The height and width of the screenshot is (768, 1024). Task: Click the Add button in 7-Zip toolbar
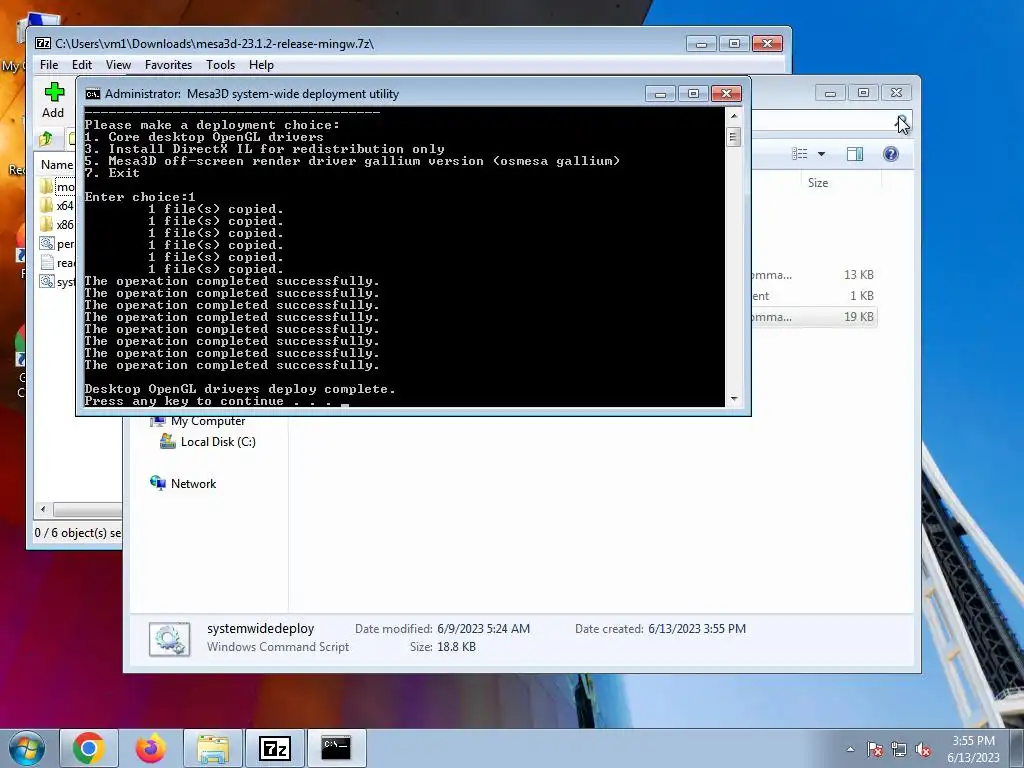54,101
